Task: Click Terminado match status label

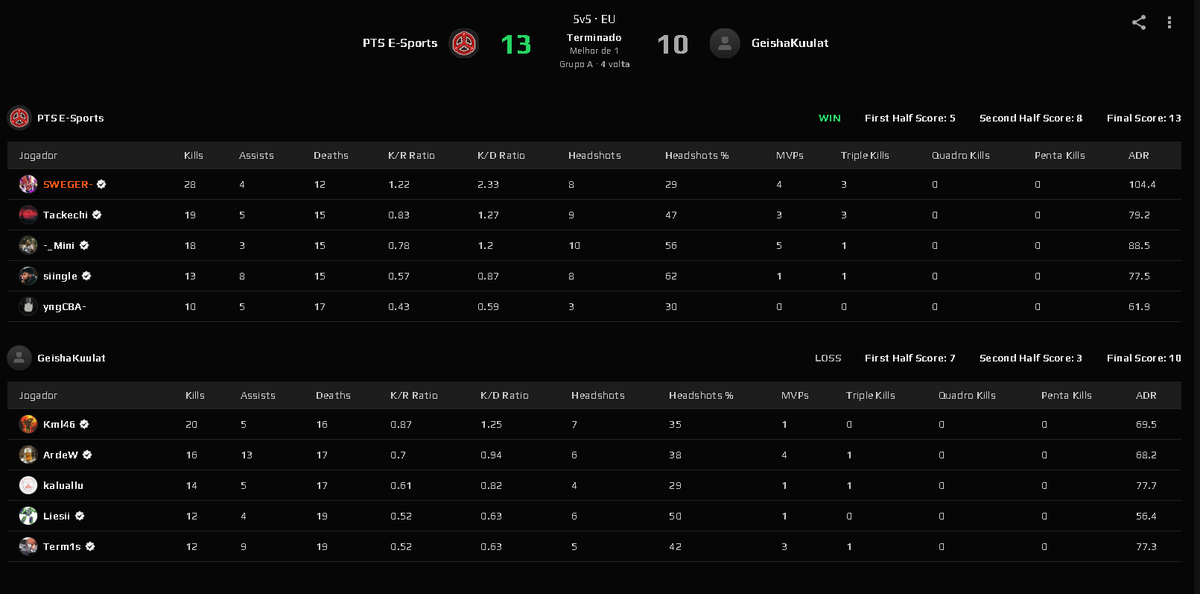Action: coord(594,38)
